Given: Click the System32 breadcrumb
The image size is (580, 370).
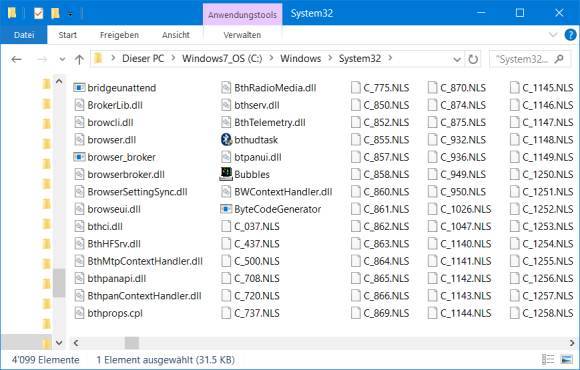Looking at the screenshot, I should (360, 58).
